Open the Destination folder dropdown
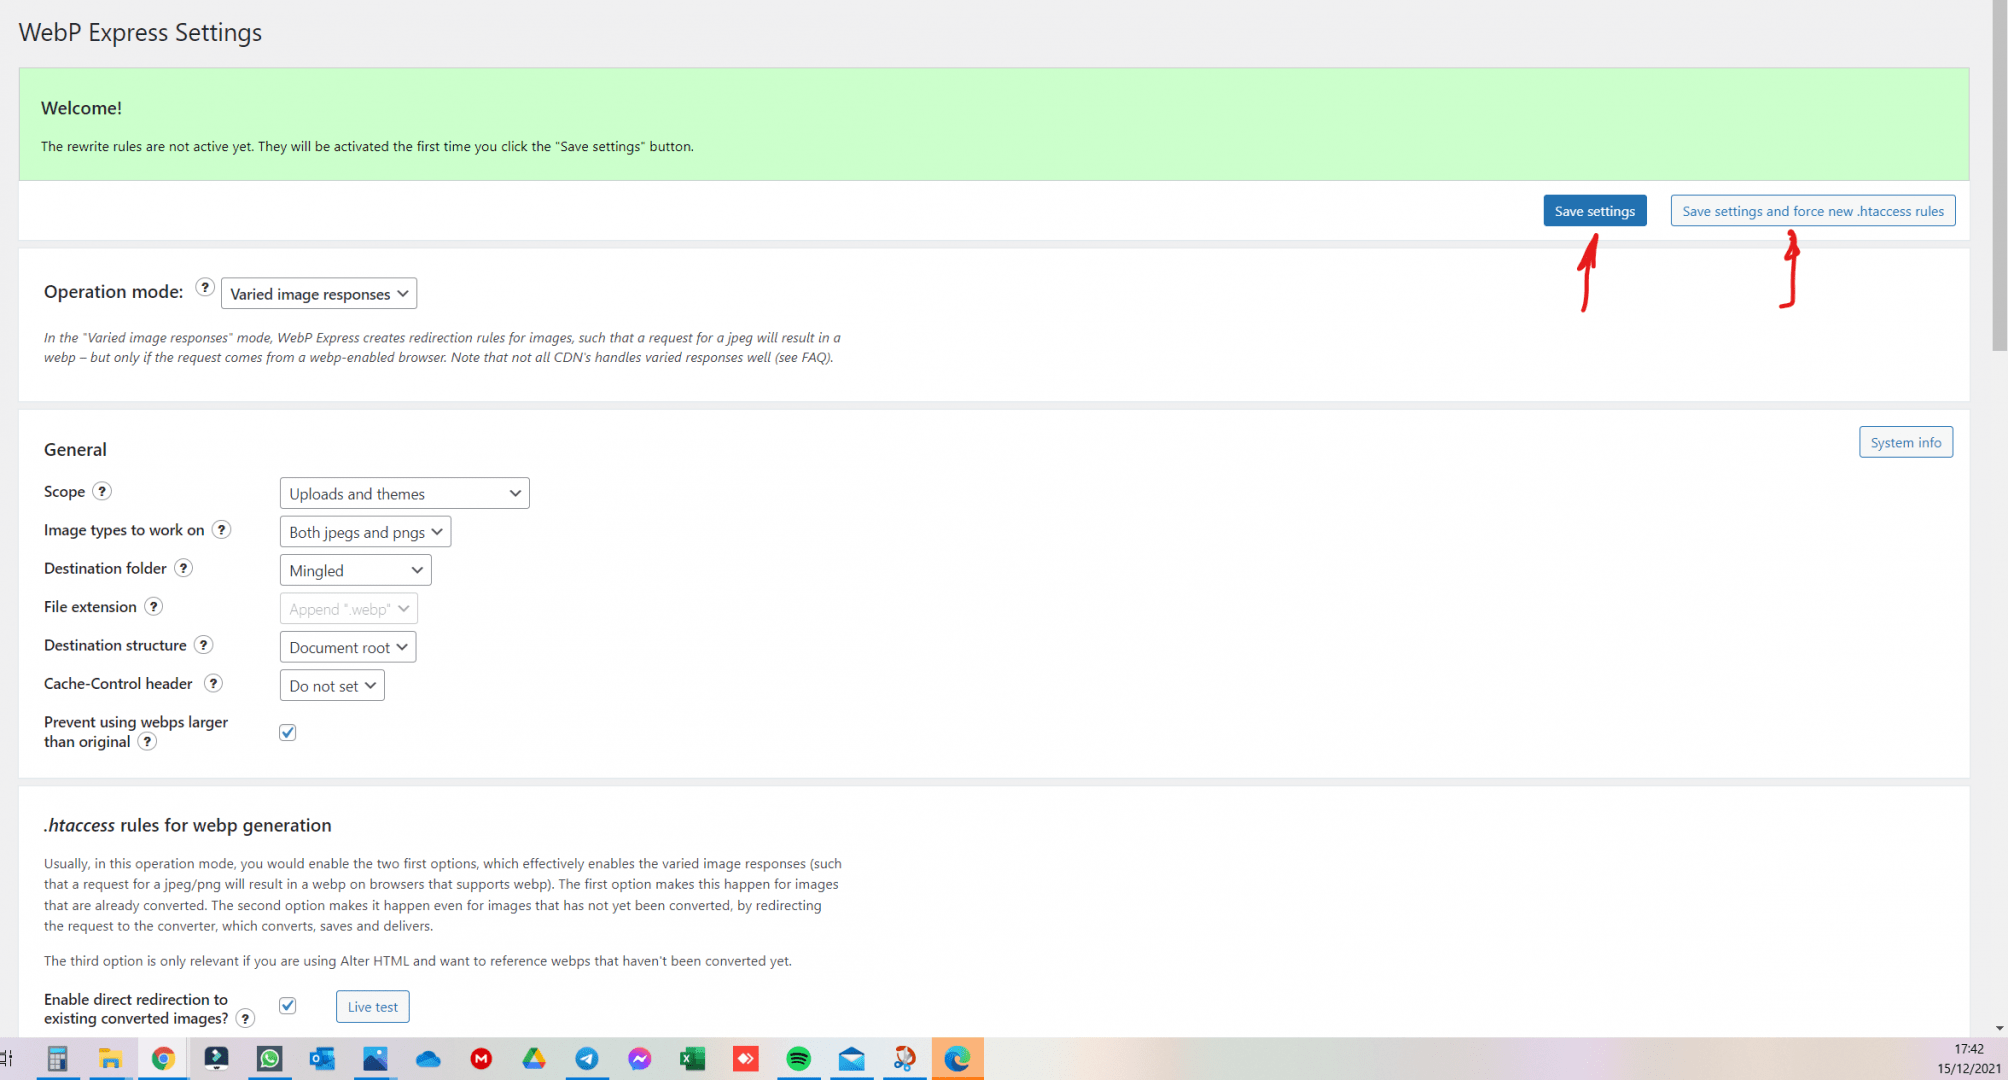Viewport: 2008px width, 1080px height. 356,570
